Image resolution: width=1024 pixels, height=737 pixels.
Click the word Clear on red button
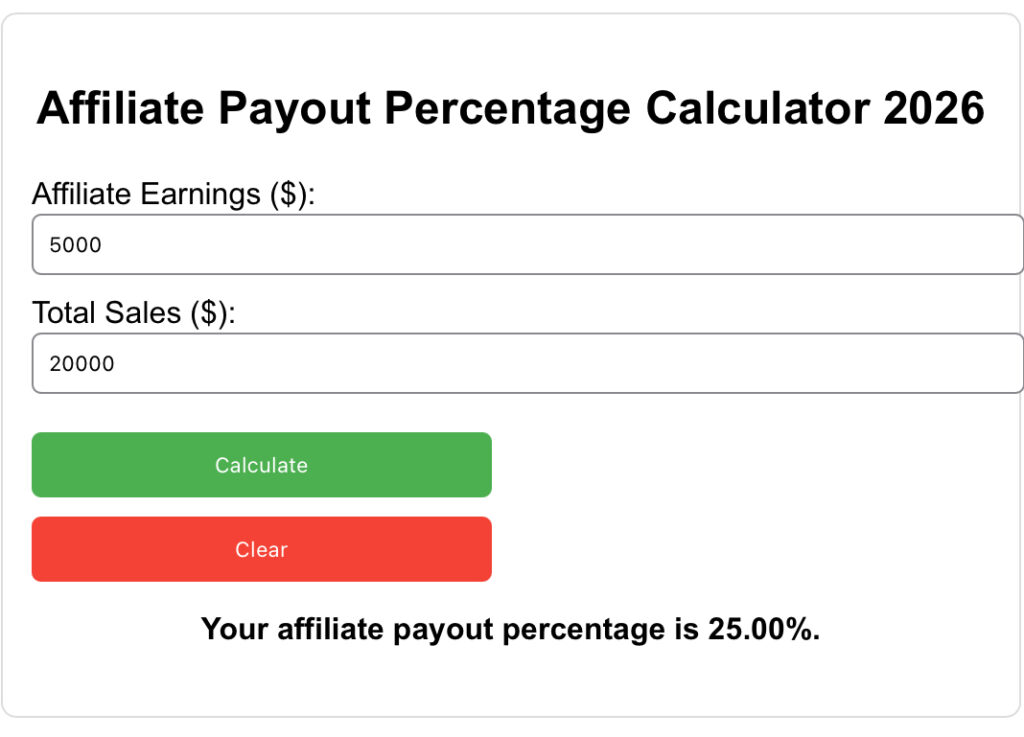[261, 548]
